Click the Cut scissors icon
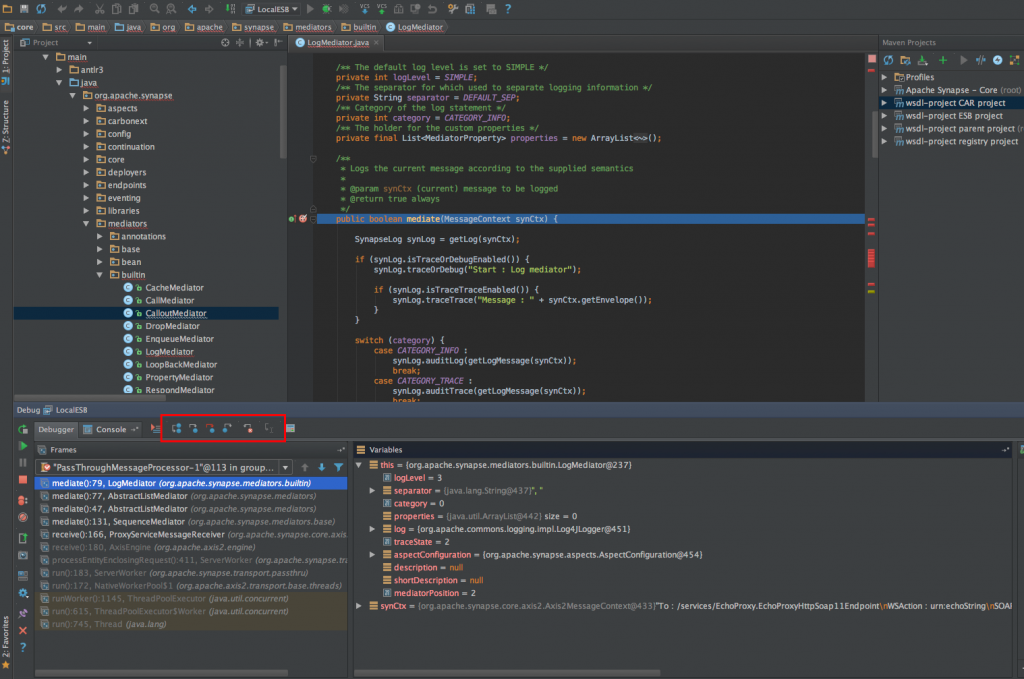Screen dimensions: 1024x679 (99, 9)
